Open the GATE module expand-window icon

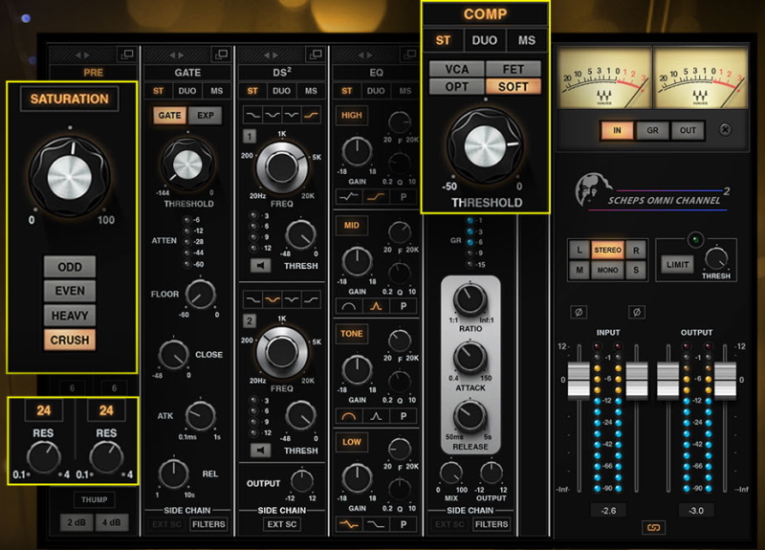221,54
